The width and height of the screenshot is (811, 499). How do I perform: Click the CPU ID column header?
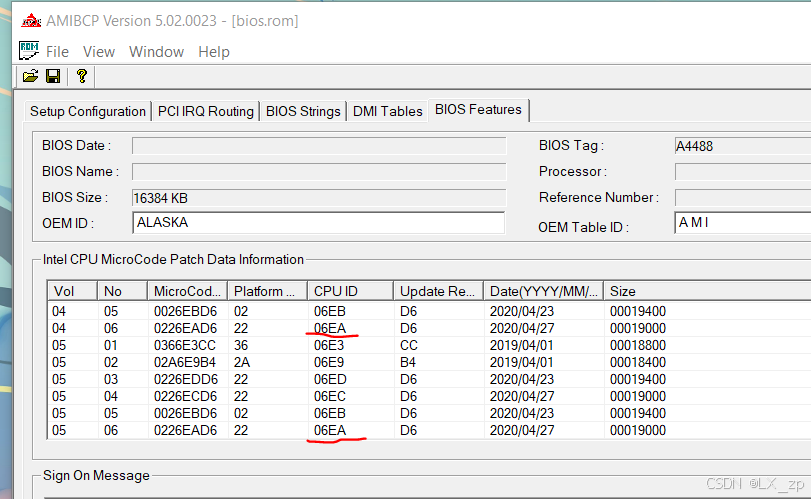click(x=351, y=291)
